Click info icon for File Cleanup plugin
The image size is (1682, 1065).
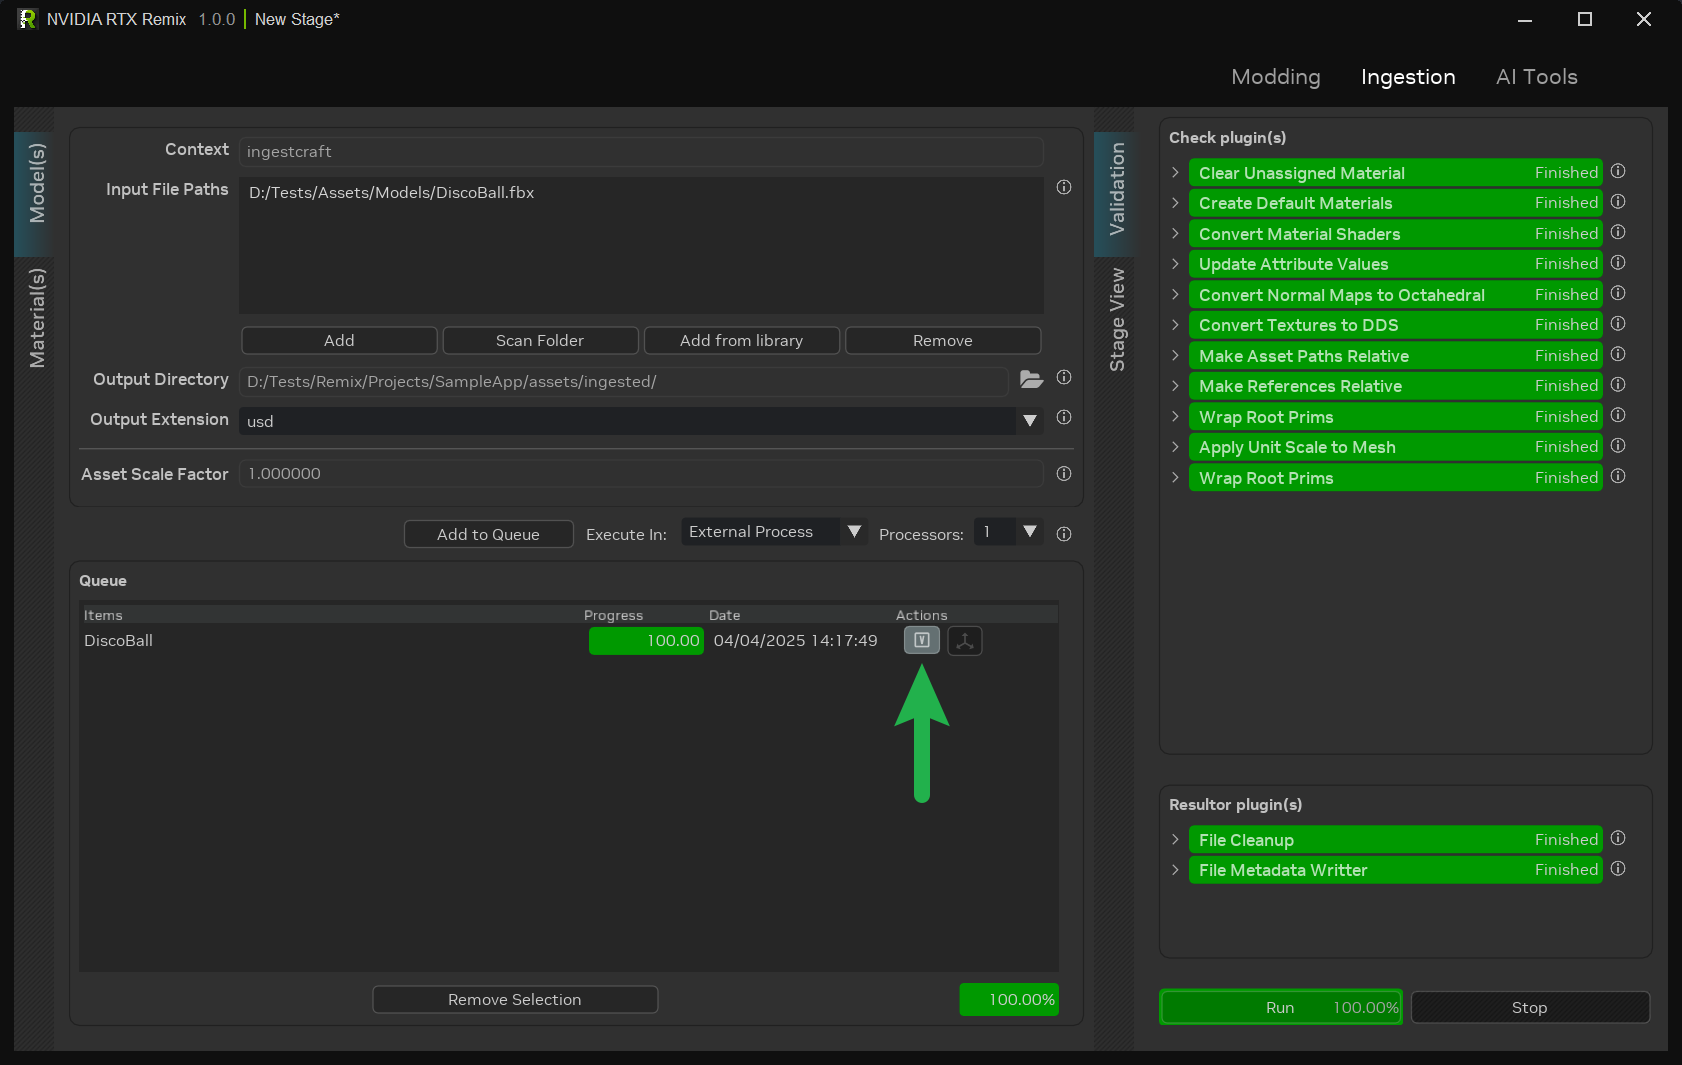pyautogui.click(x=1618, y=839)
